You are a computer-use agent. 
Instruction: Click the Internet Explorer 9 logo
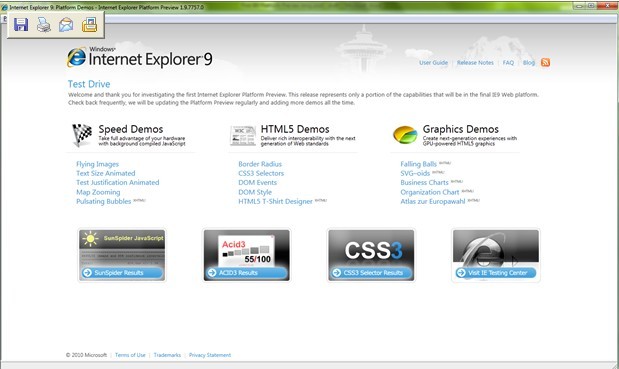pyautogui.click(x=140, y=58)
